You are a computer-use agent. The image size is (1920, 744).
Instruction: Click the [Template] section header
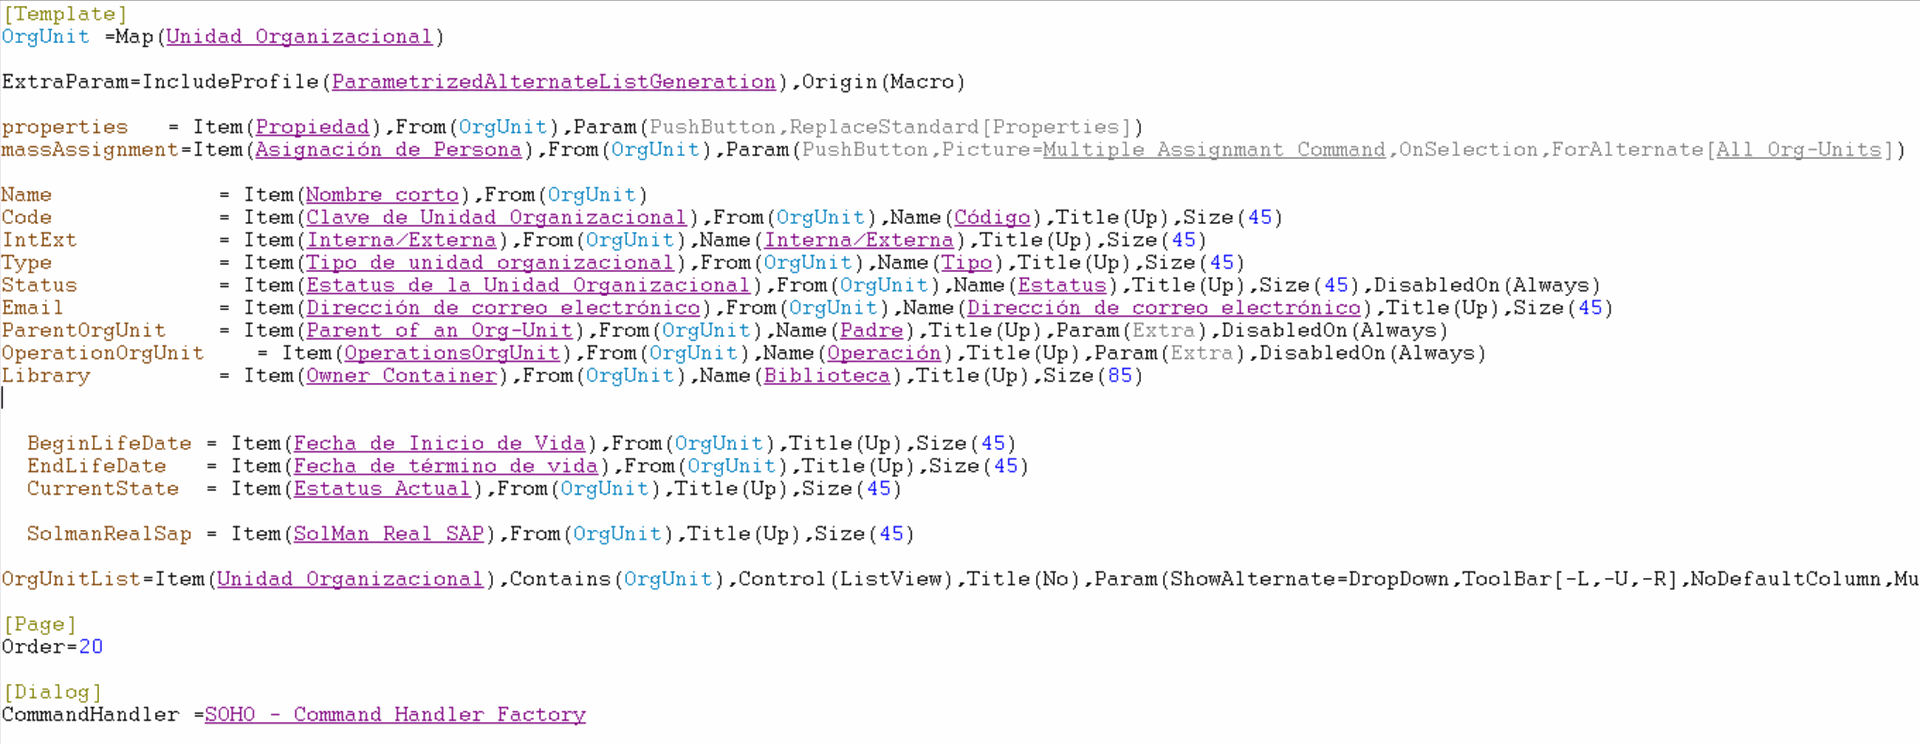tap(65, 14)
